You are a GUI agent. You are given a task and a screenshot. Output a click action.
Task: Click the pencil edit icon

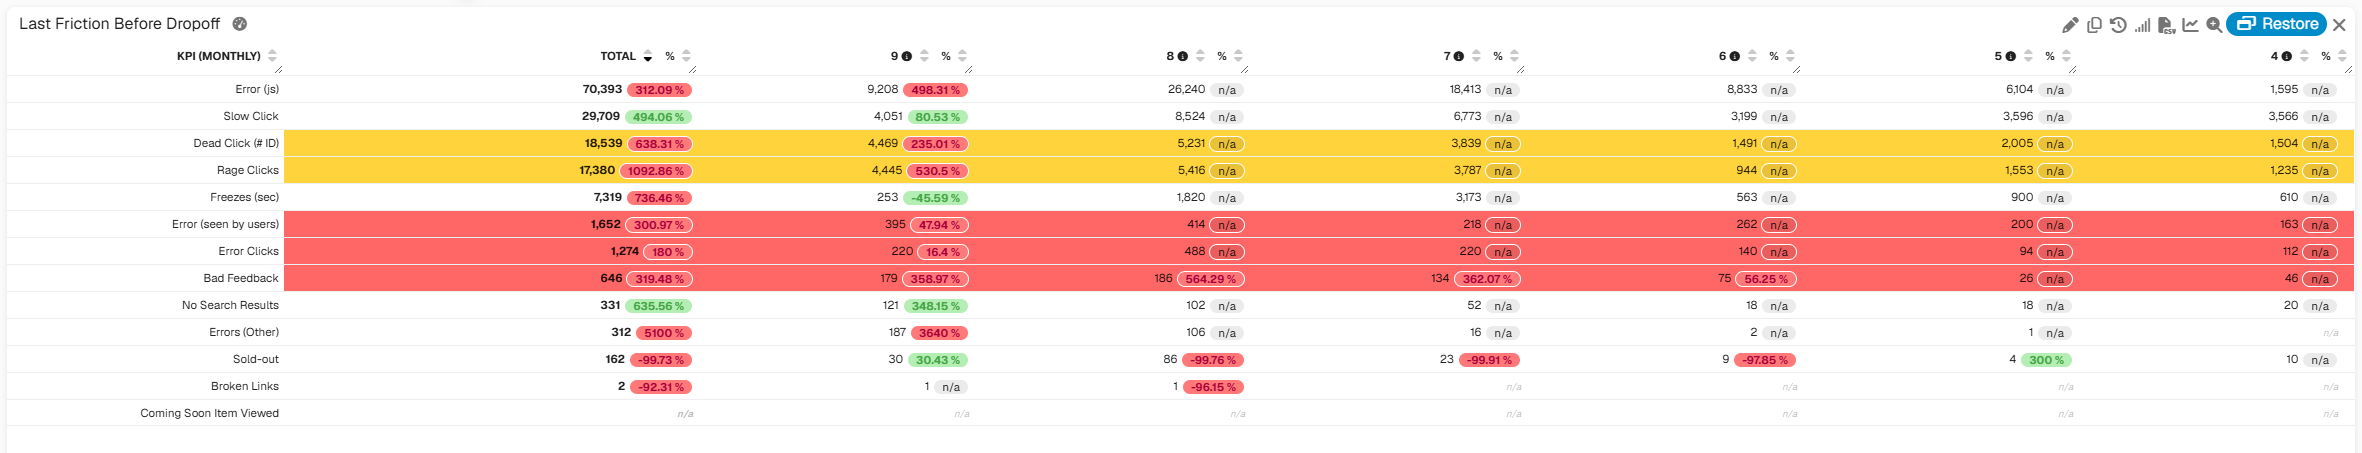2070,25
